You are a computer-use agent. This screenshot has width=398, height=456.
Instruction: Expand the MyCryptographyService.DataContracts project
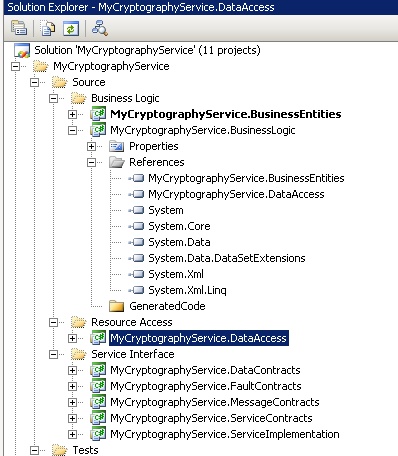[x=72, y=370]
